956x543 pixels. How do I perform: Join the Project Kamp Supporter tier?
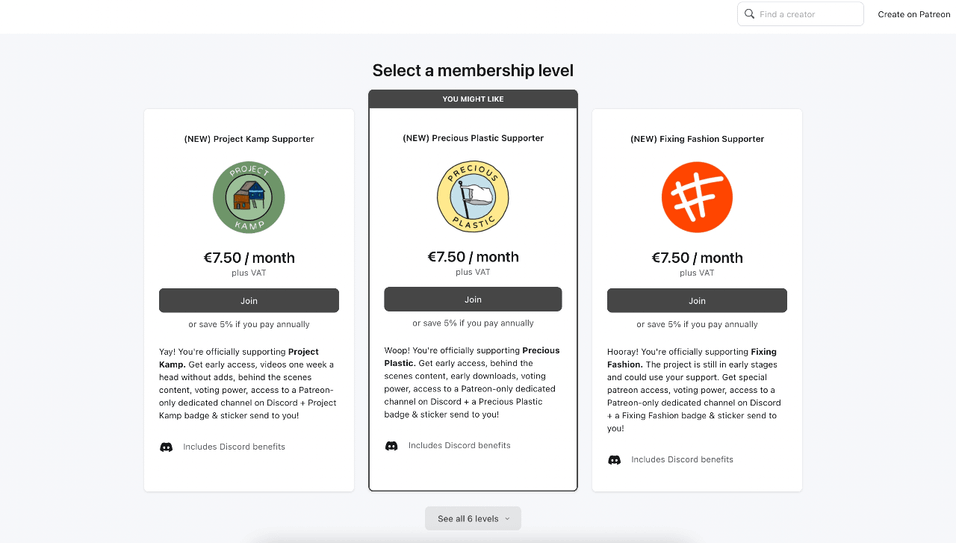point(249,301)
